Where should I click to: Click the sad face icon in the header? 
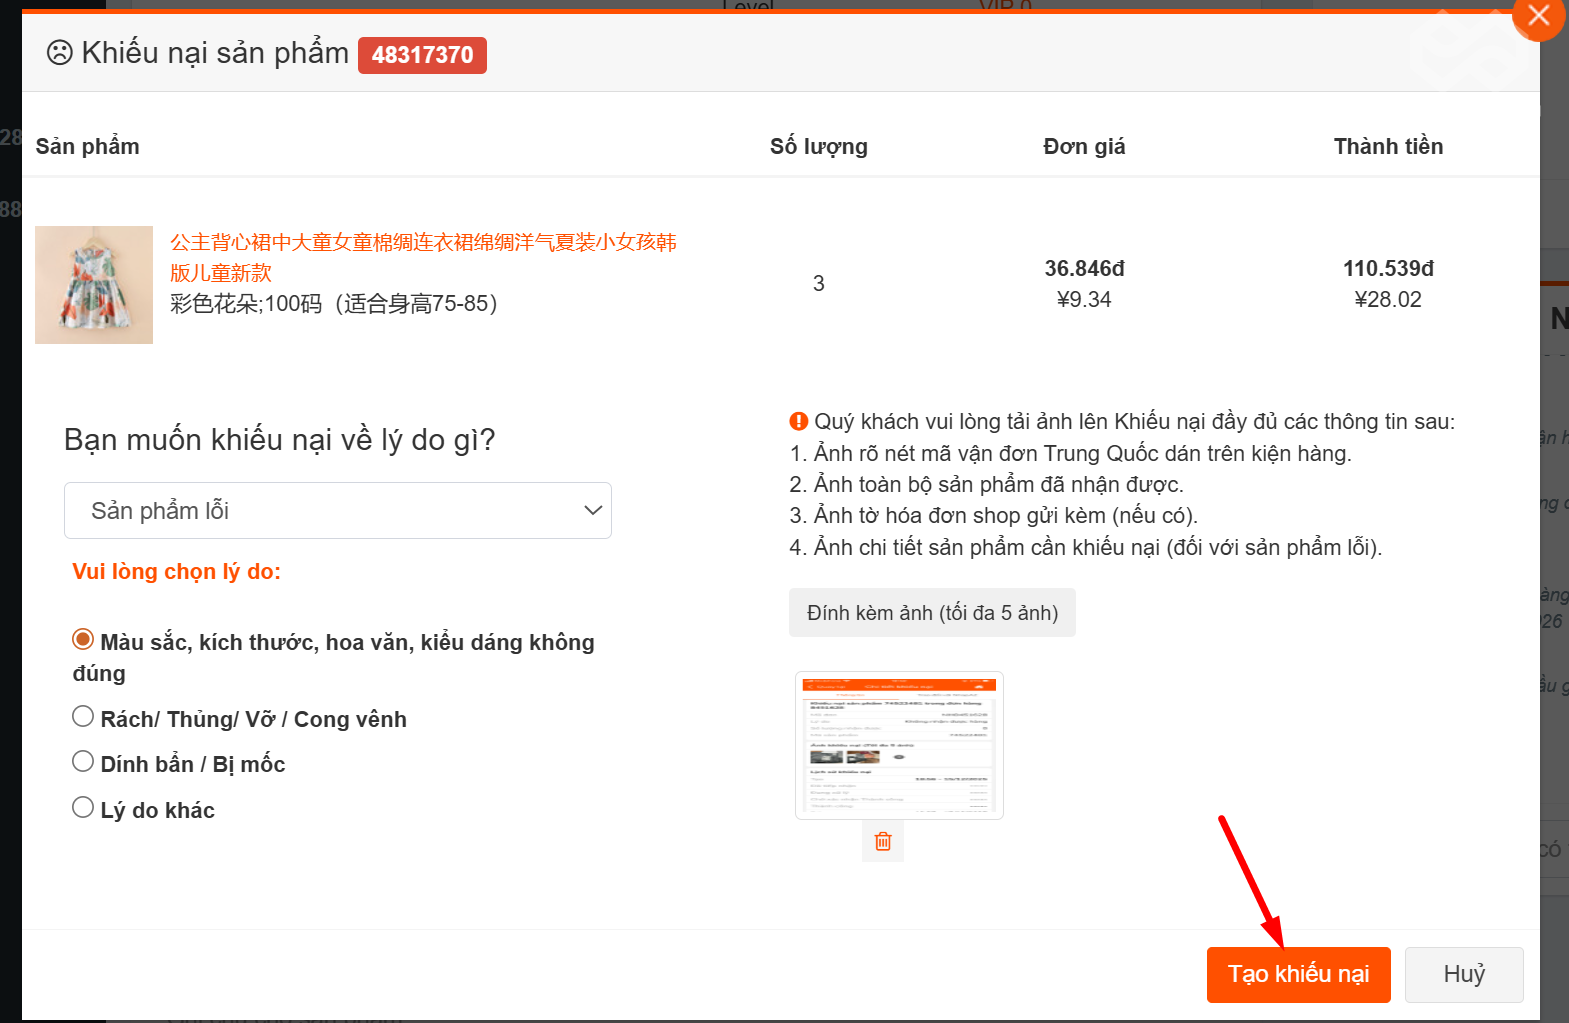pos(60,53)
